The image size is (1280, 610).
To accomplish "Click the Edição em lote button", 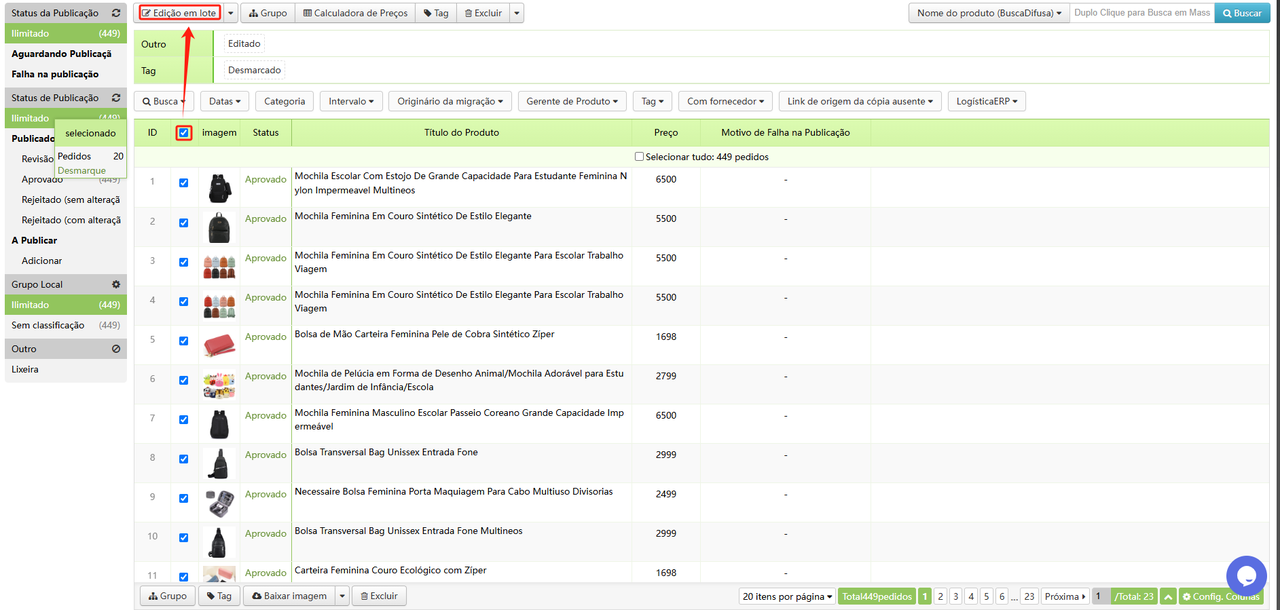I will click(x=178, y=13).
